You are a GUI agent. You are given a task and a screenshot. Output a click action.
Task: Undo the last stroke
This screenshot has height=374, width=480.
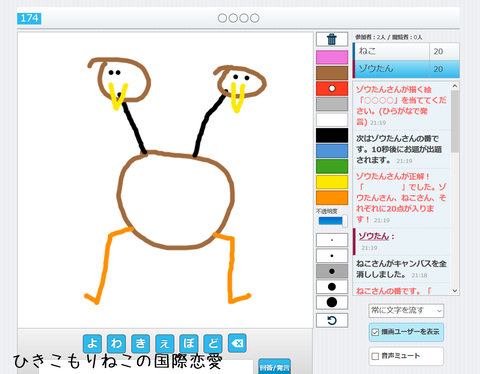click(332, 320)
